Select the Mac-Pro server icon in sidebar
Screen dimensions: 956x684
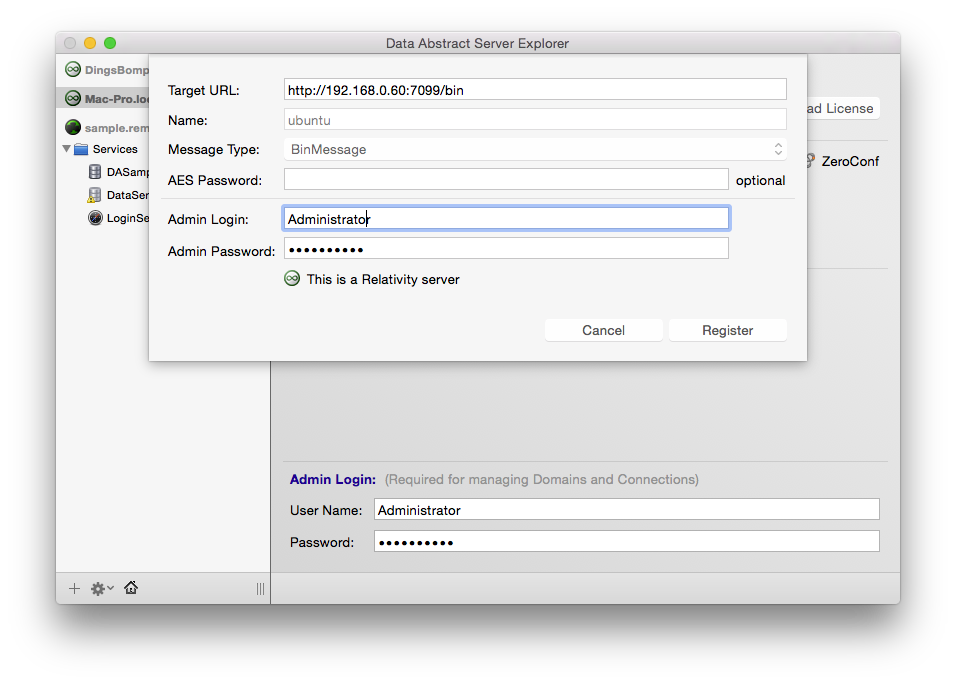tap(73, 98)
